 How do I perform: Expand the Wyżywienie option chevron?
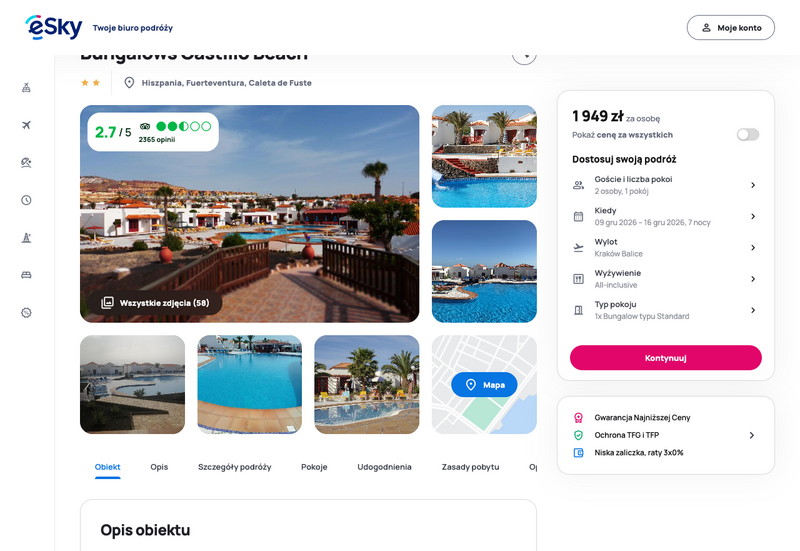(x=753, y=279)
